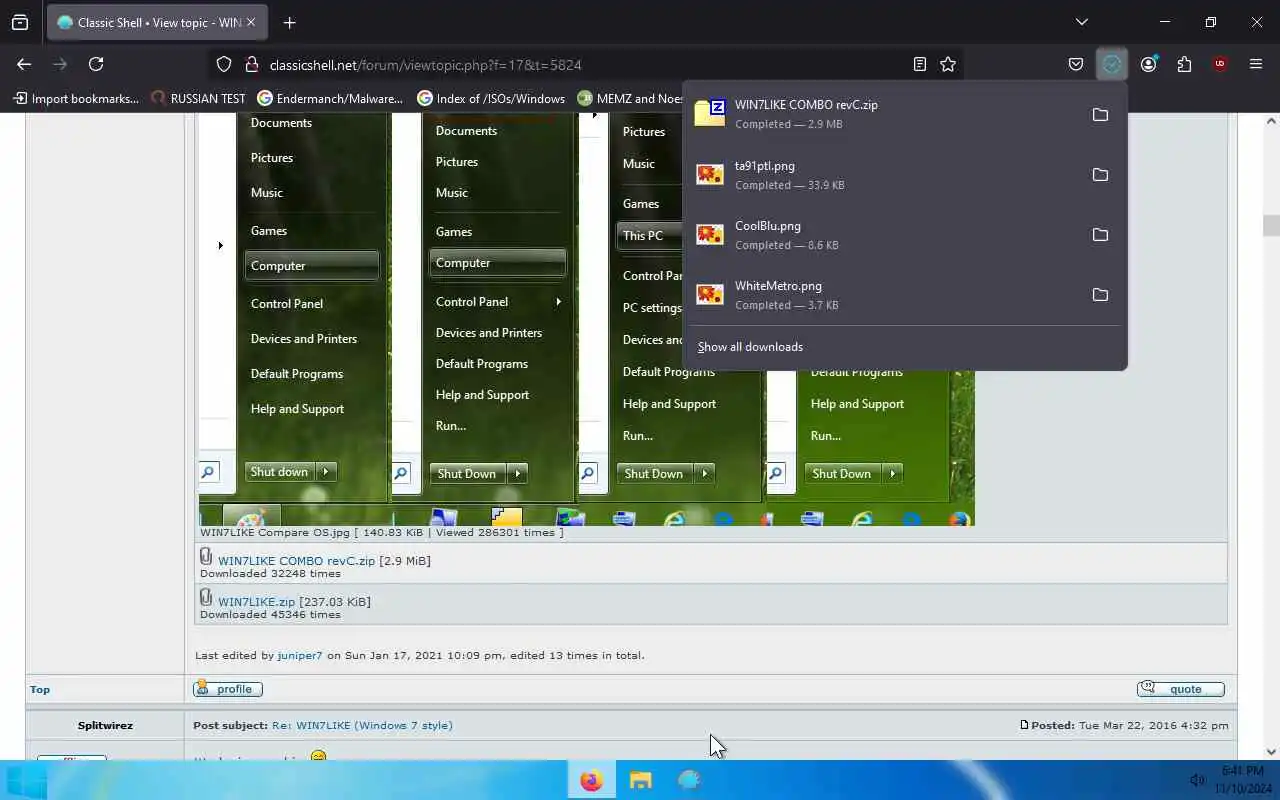Open Import bookmarks bookmark item
The height and width of the screenshot is (800, 1280).
click(76, 98)
